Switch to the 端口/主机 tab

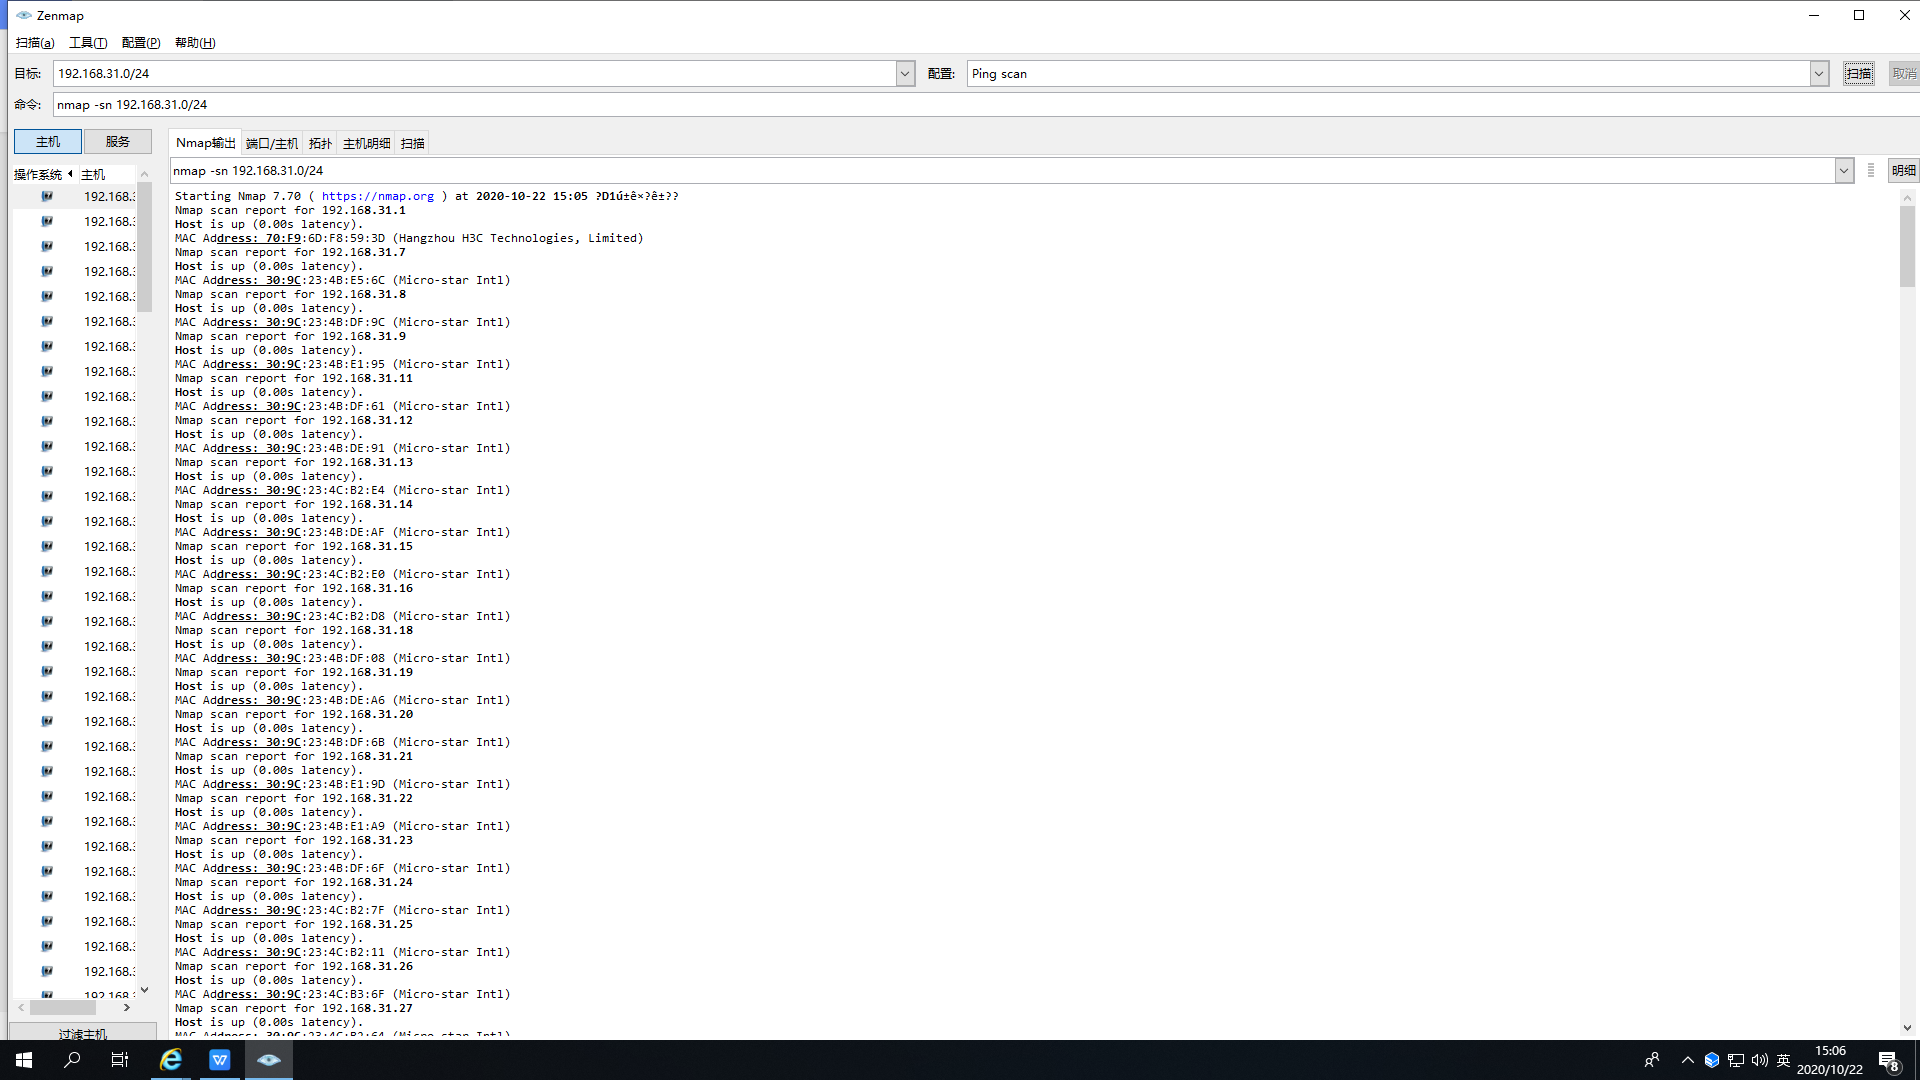(x=272, y=144)
